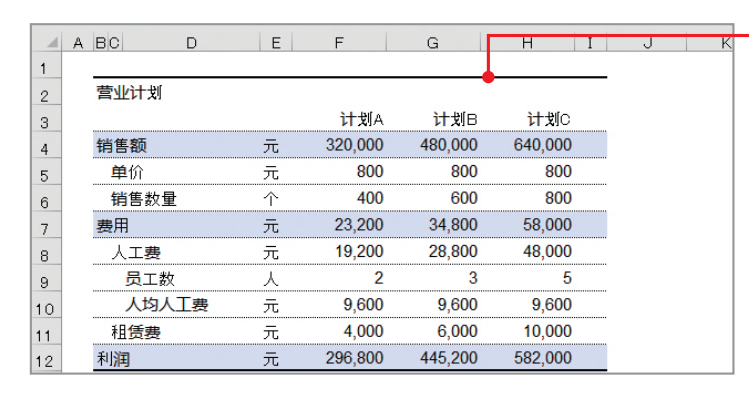The width and height of the screenshot is (749, 402).
Task: Click the 元 unit cell for 利润
Action: (270, 359)
